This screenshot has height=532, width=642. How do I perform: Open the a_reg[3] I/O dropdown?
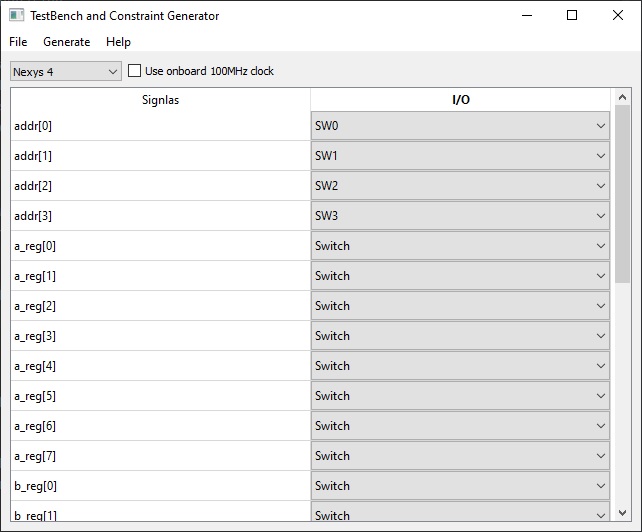[460, 336]
